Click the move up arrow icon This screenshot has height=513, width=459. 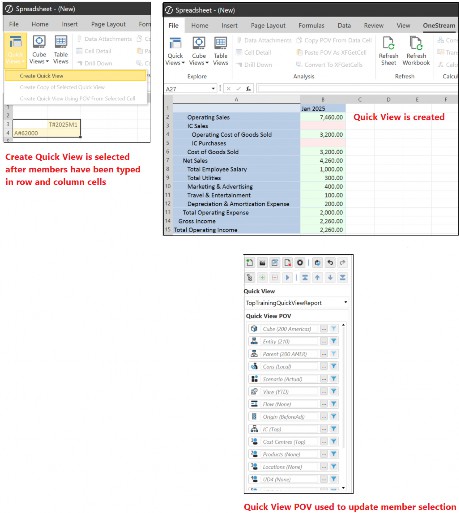click(x=317, y=277)
